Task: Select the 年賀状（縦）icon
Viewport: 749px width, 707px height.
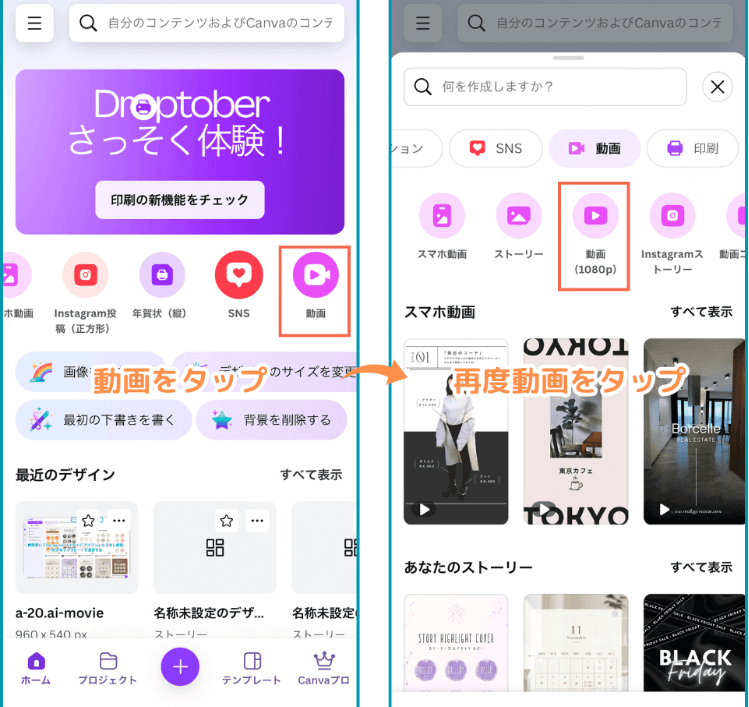Action: pos(162,275)
